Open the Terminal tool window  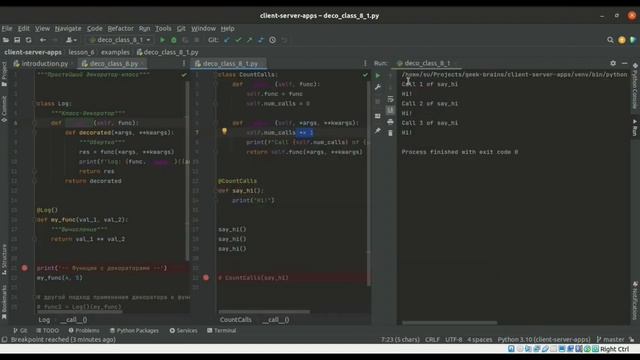222,331
